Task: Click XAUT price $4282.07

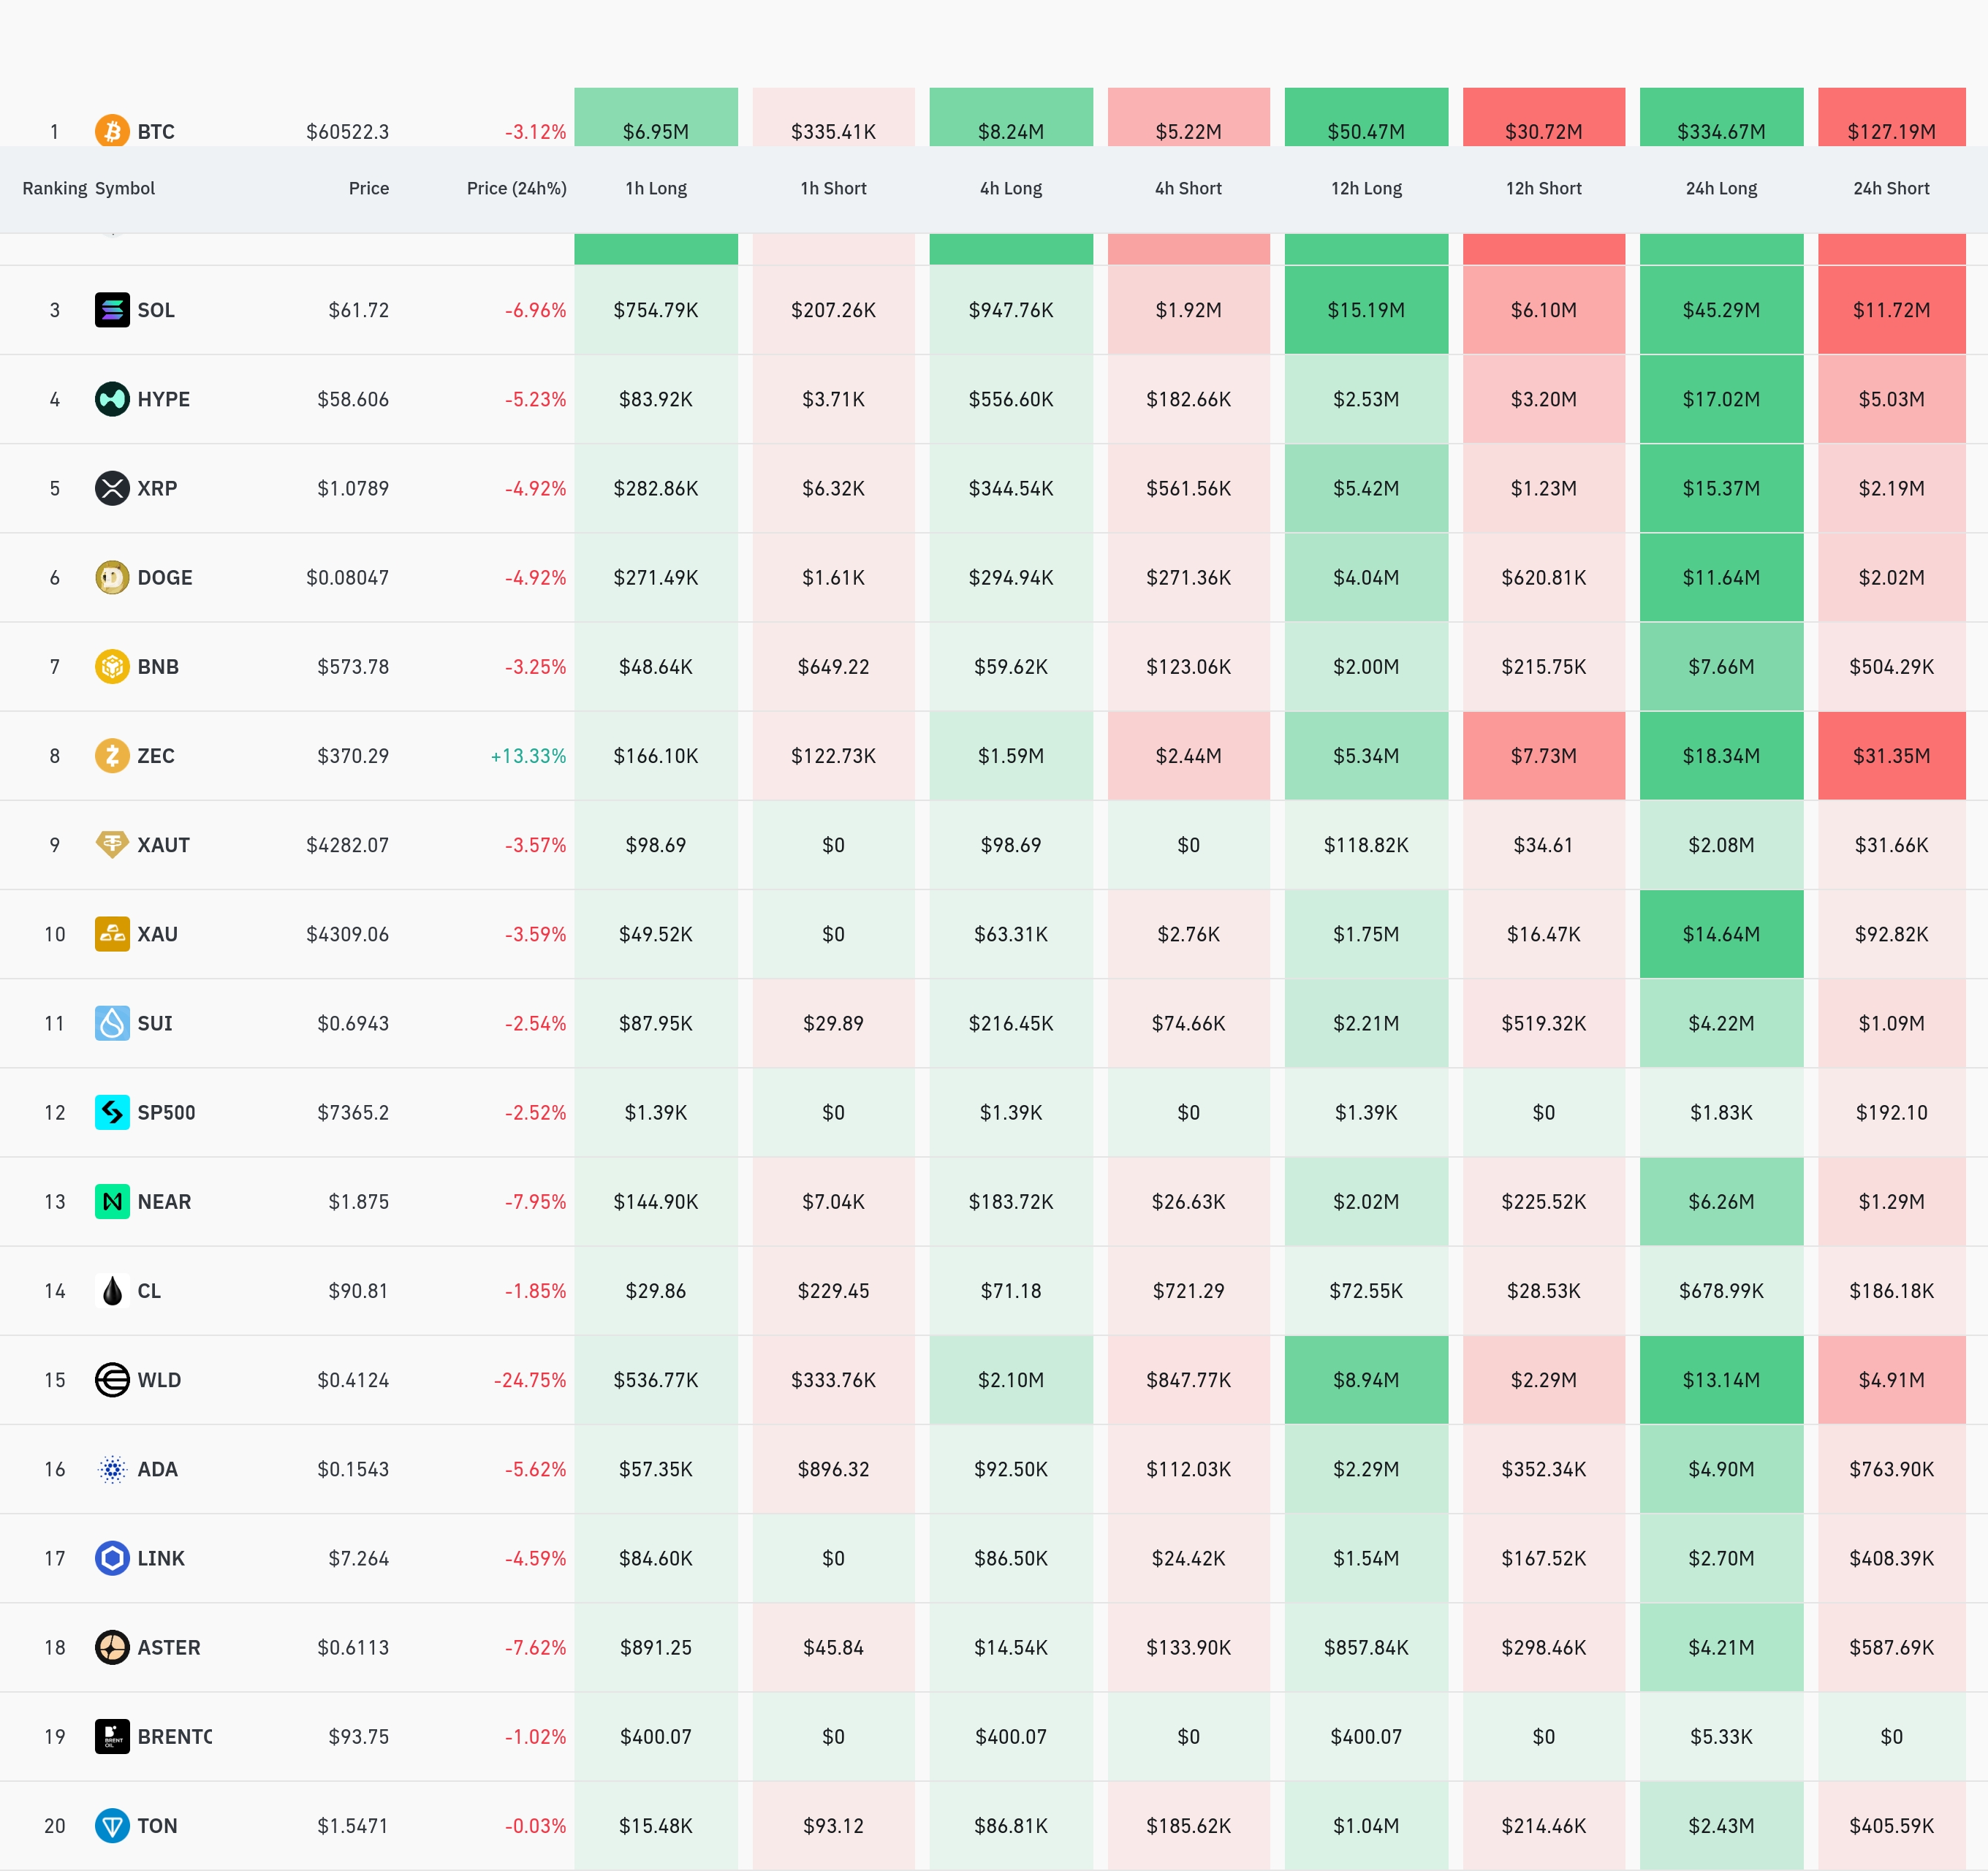Action: pyautogui.click(x=347, y=845)
